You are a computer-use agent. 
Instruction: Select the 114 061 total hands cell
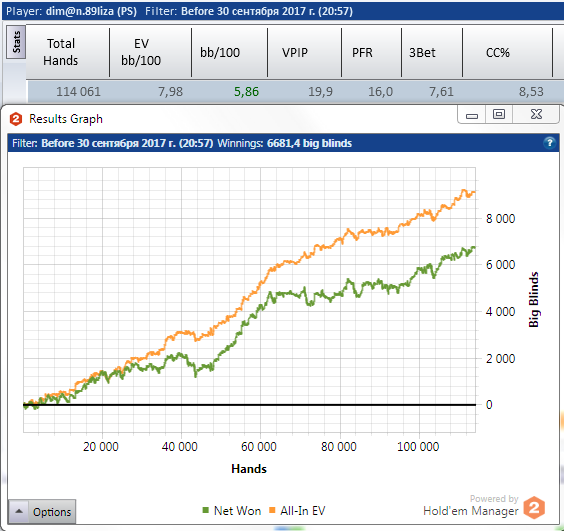78,92
